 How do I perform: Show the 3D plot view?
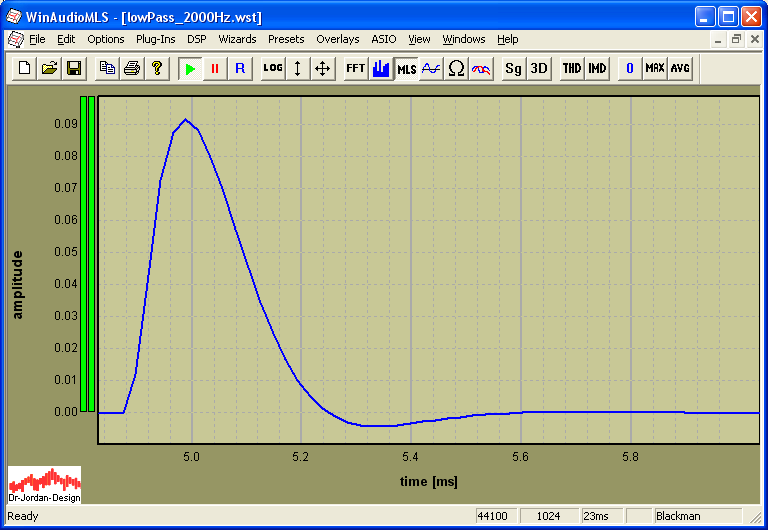[538, 68]
